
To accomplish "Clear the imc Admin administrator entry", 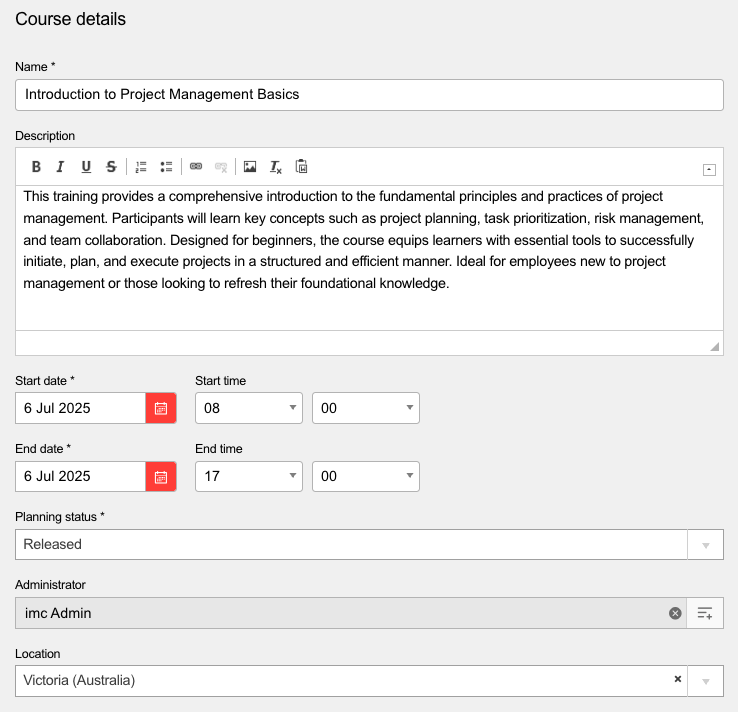I will click(675, 613).
